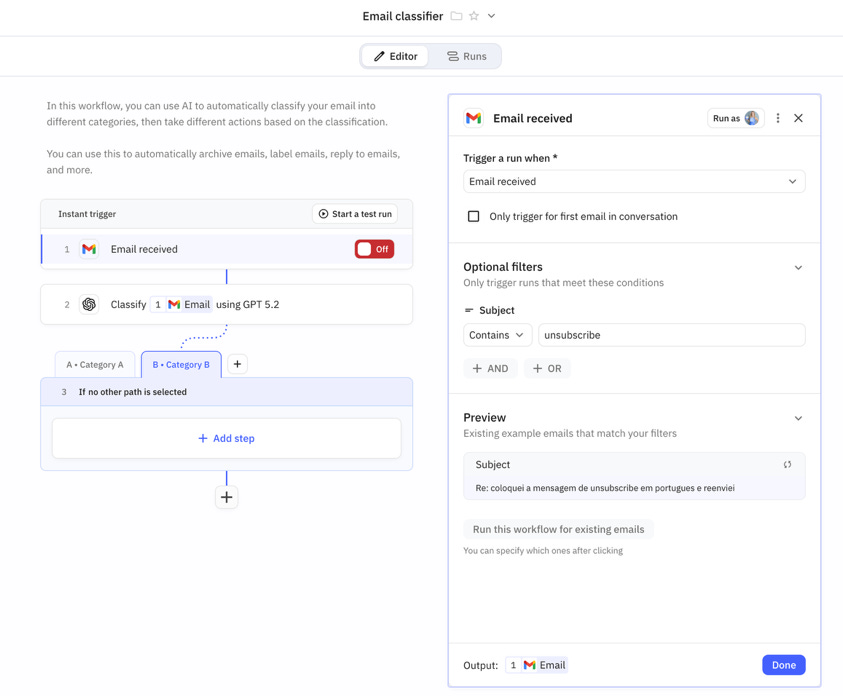Switch to the Runs tab
This screenshot has width=843, height=696.
(x=467, y=56)
